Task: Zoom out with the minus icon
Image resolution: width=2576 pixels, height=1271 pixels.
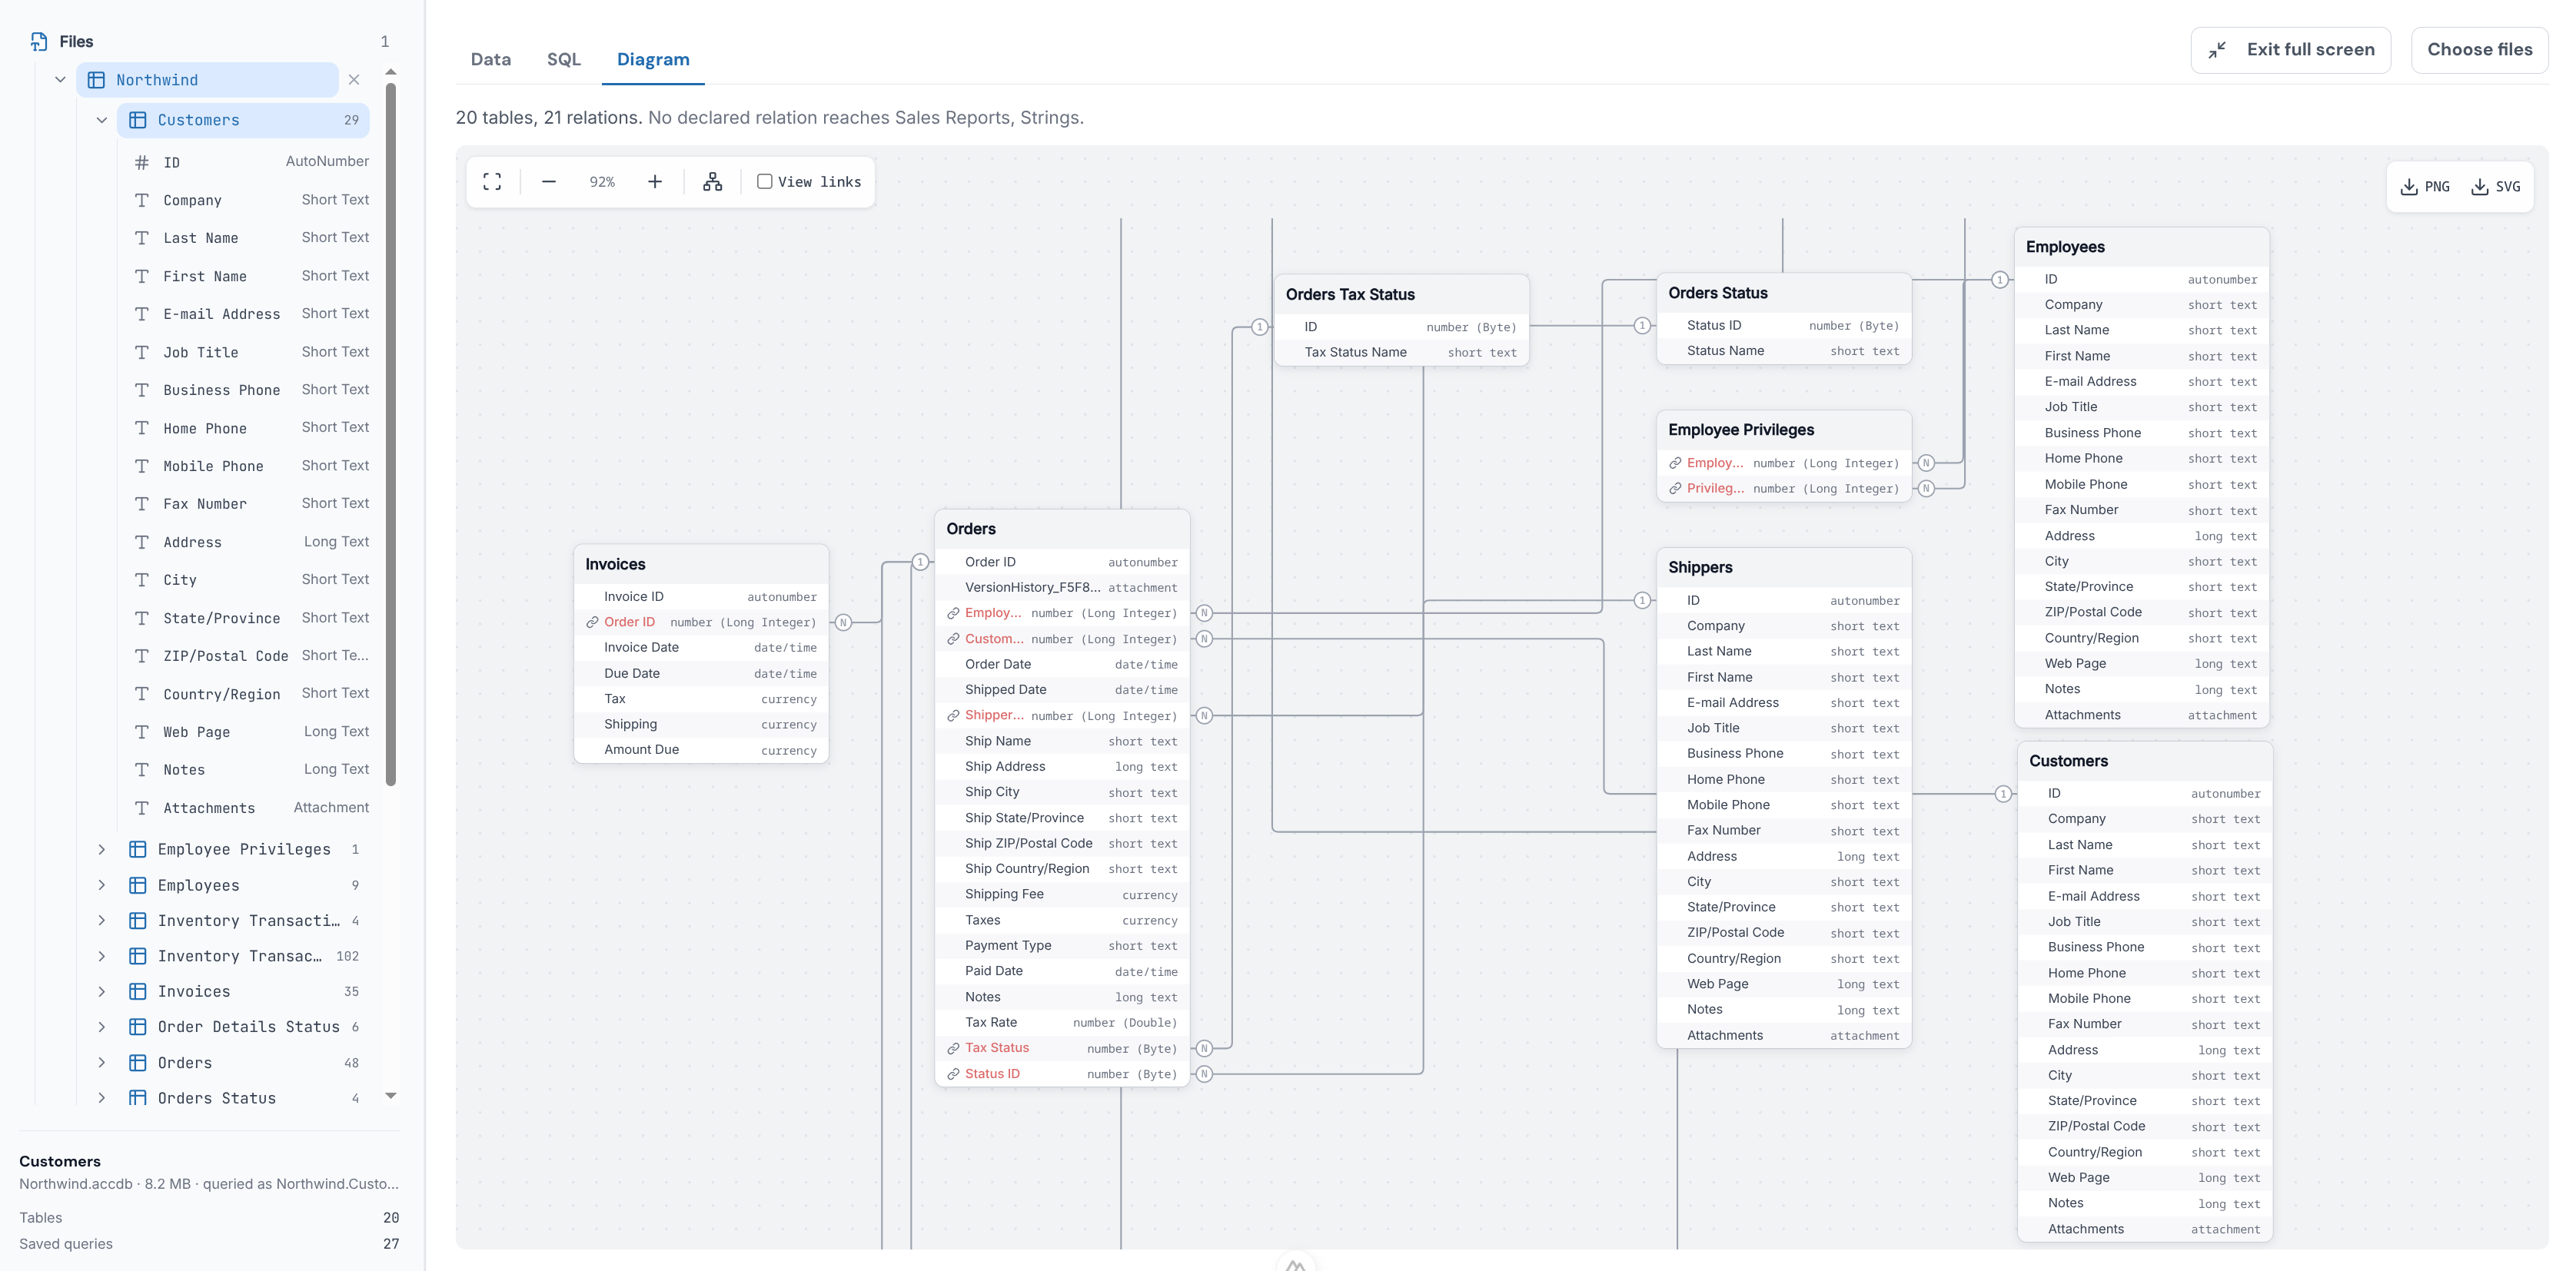Action: 549,182
